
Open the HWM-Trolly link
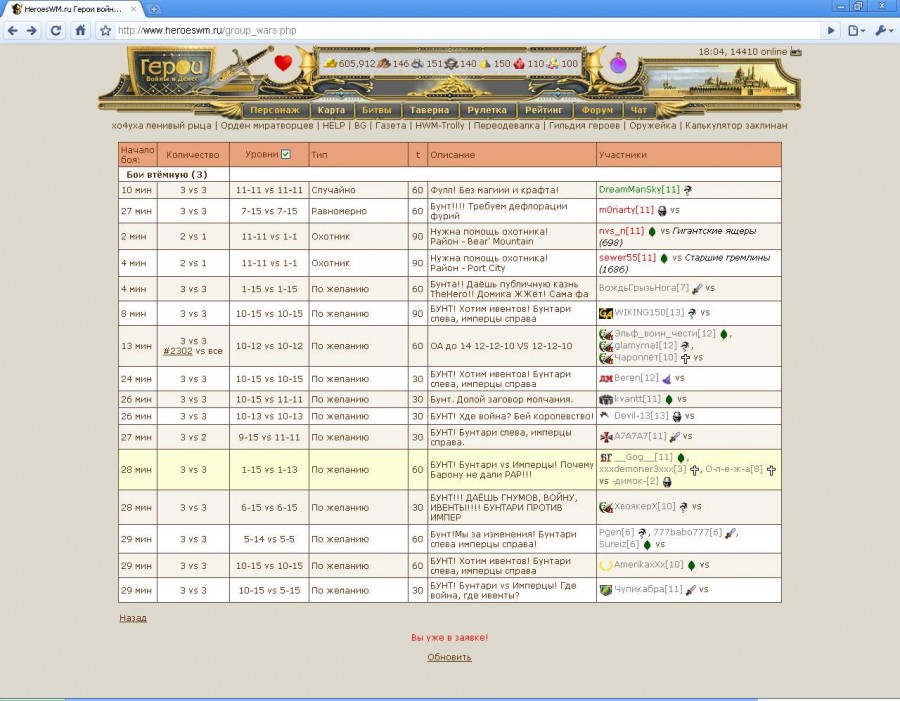[x=440, y=125]
